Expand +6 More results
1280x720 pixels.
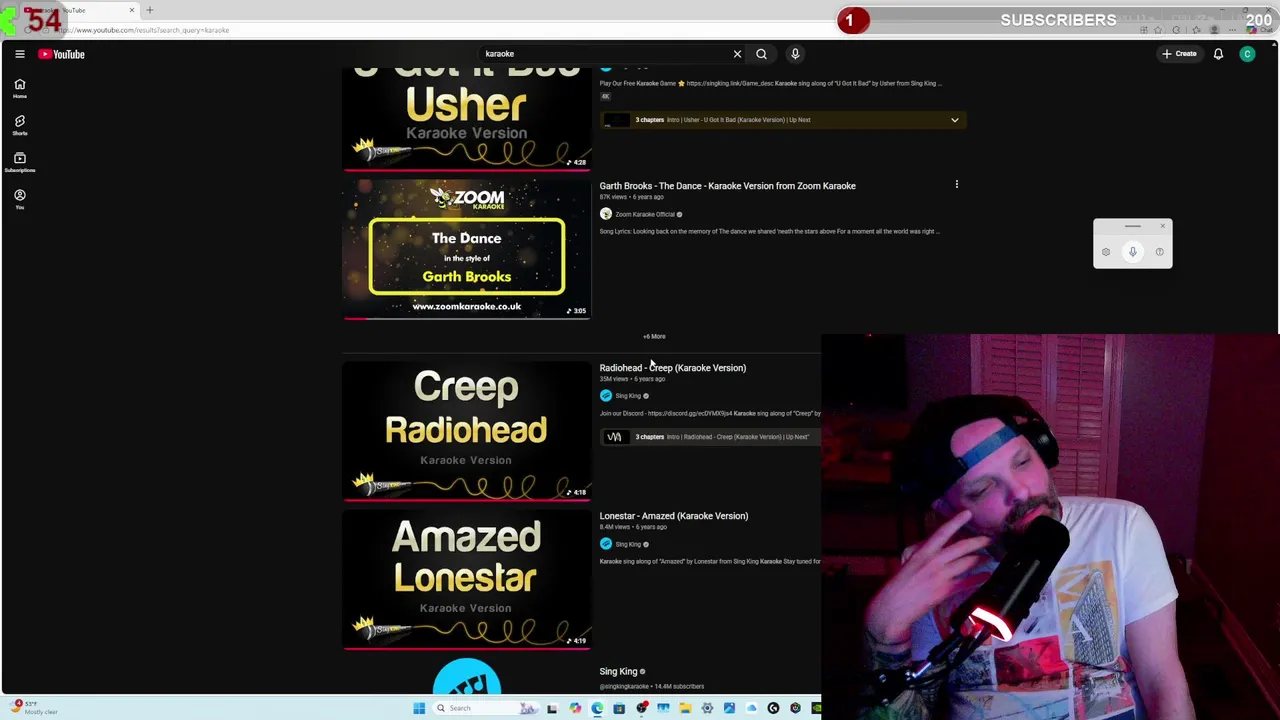654,337
